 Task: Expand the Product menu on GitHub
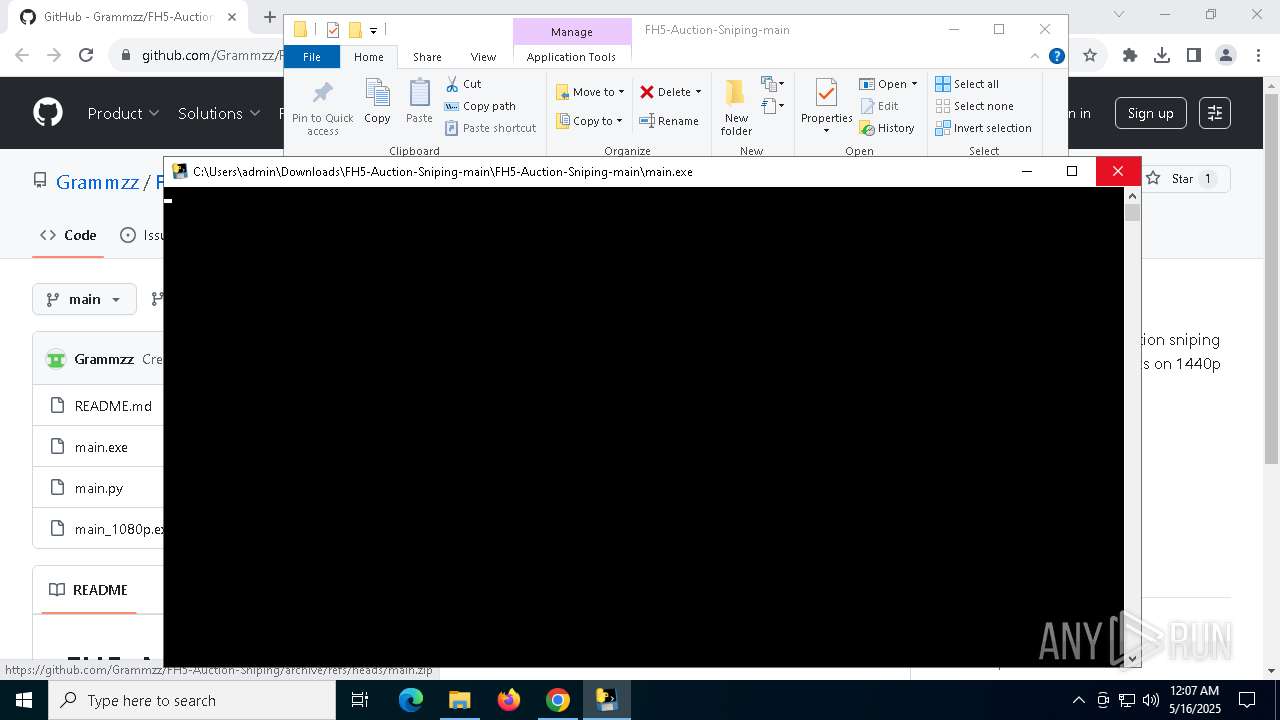pos(123,113)
